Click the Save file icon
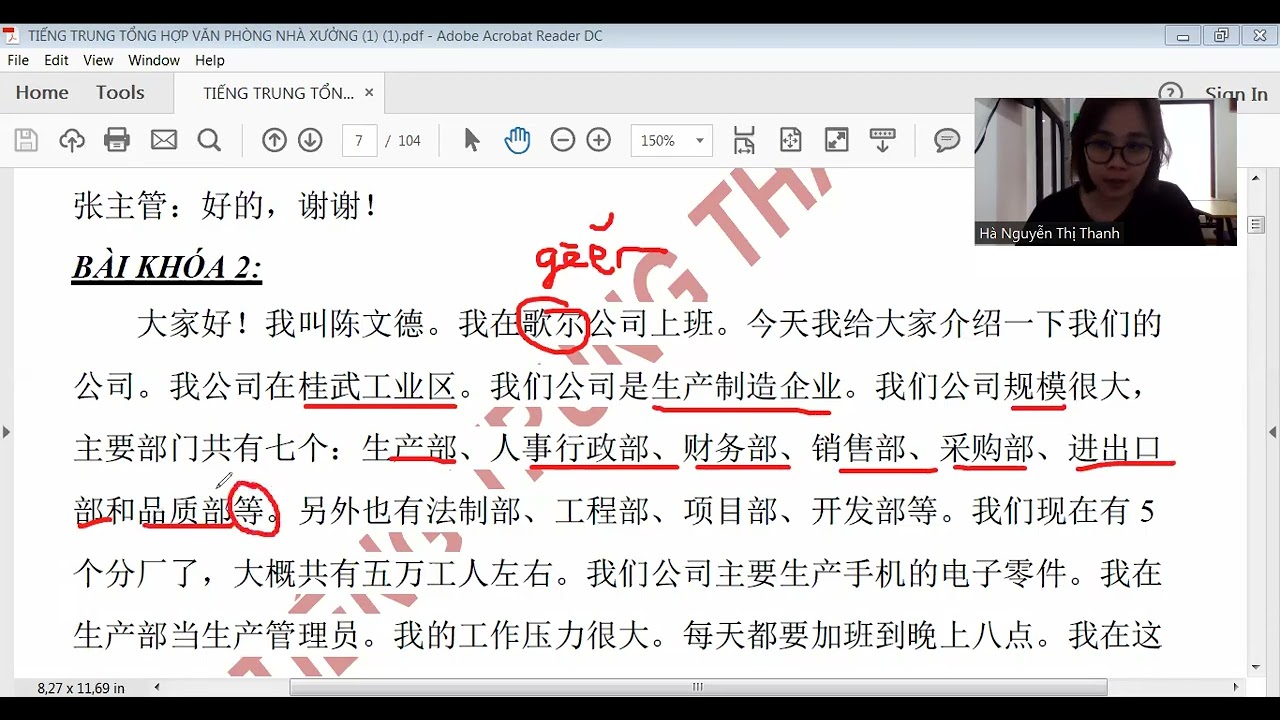This screenshot has height=720, width=1280. coord(26,141)
